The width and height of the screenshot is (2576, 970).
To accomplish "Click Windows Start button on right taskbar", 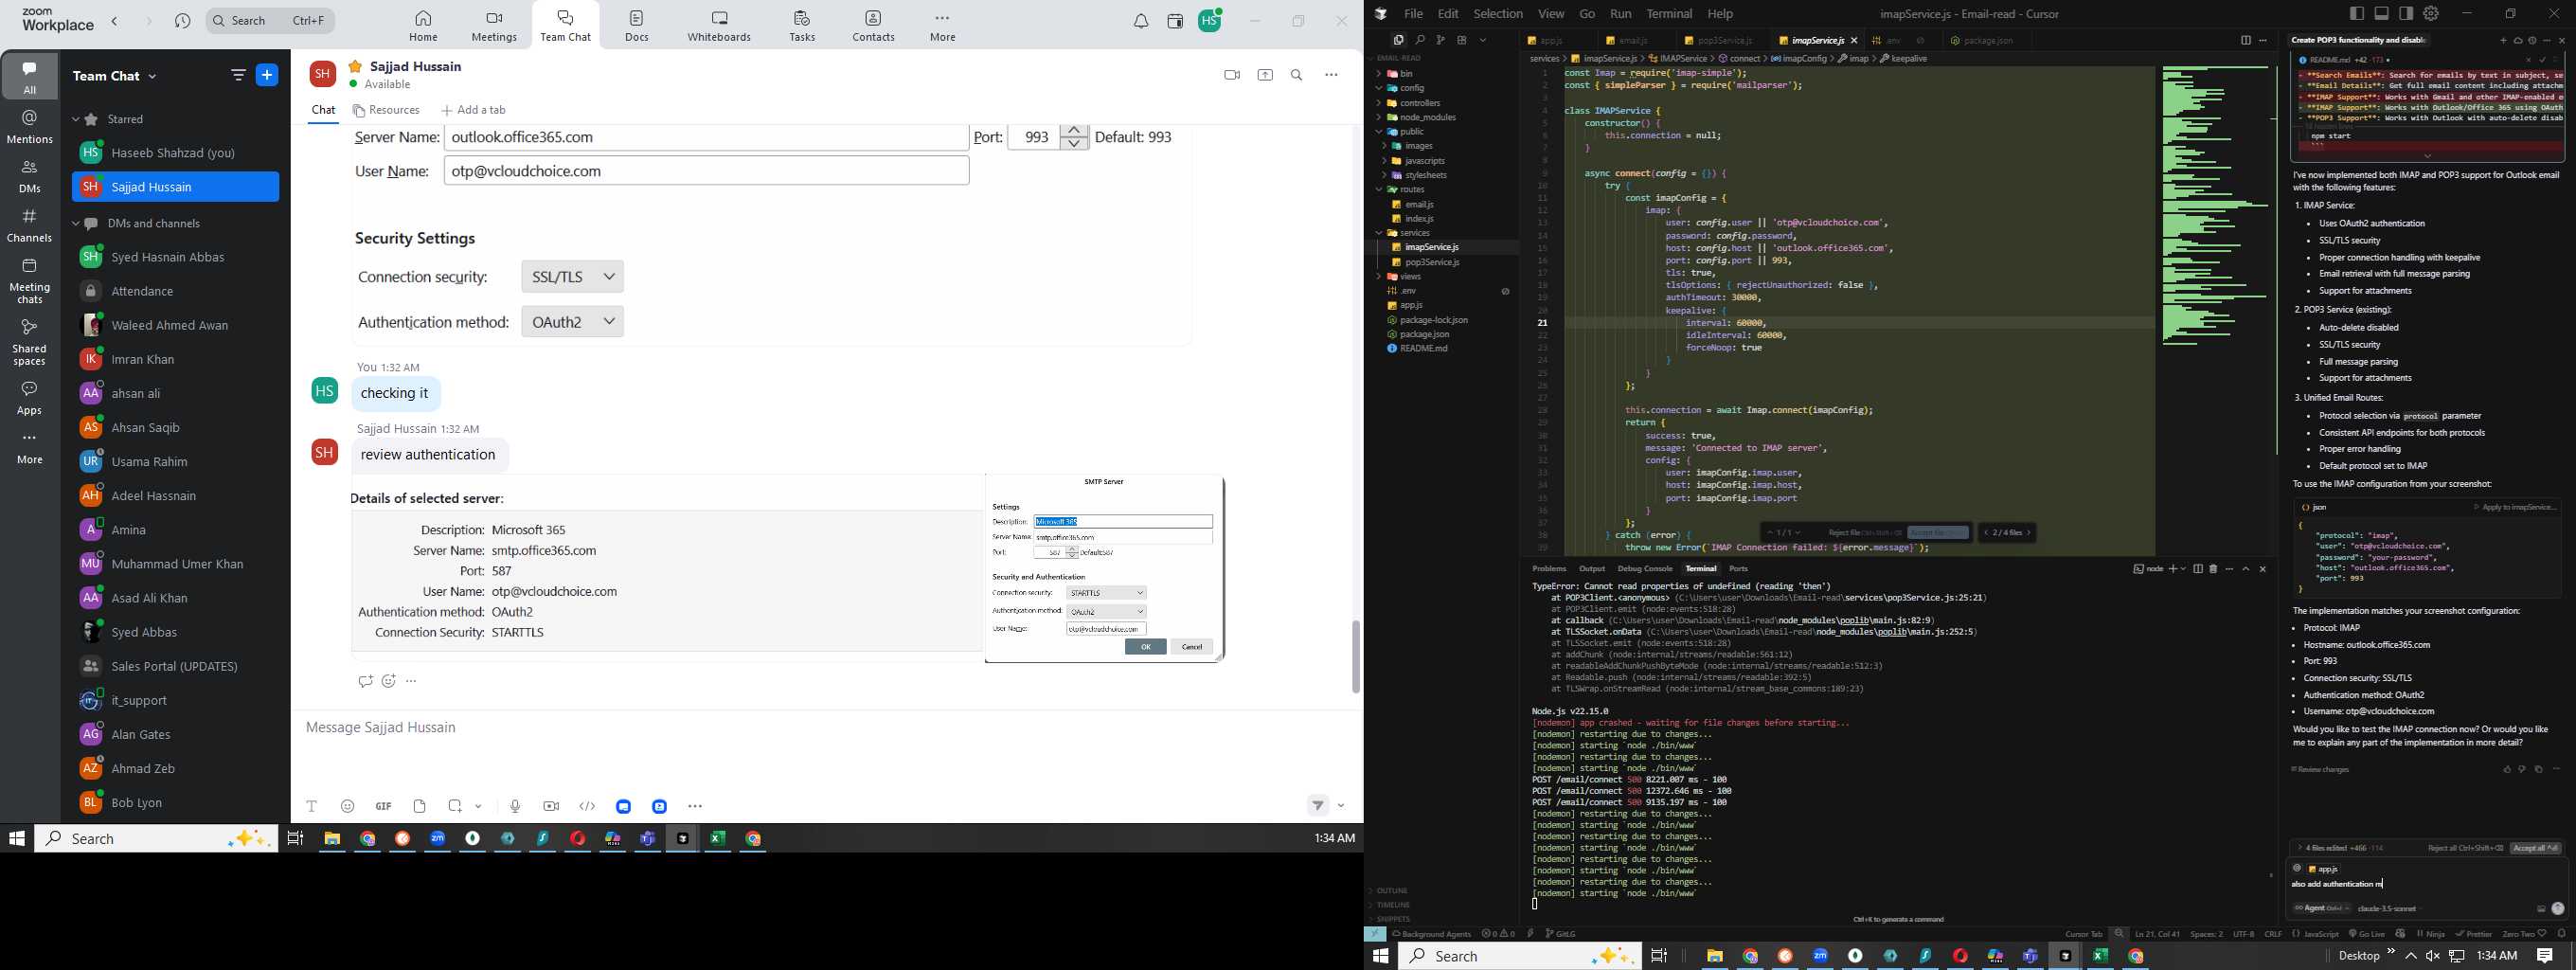I will pos(1381,956).
